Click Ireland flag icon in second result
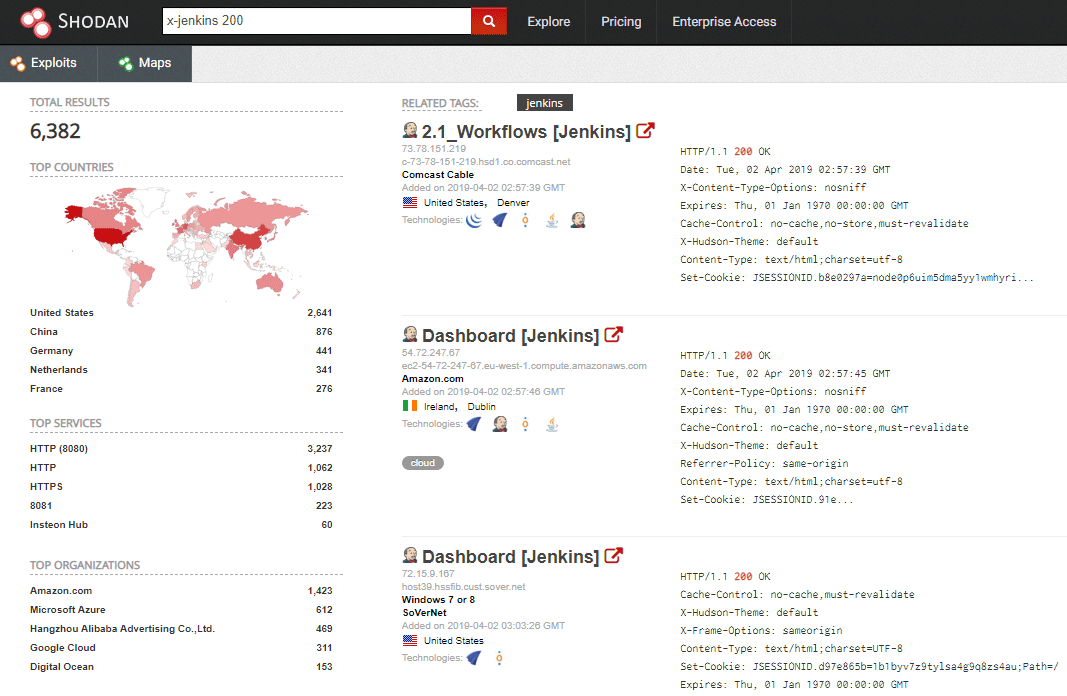The image size is (1067, 696). click(x=409, y=406)
